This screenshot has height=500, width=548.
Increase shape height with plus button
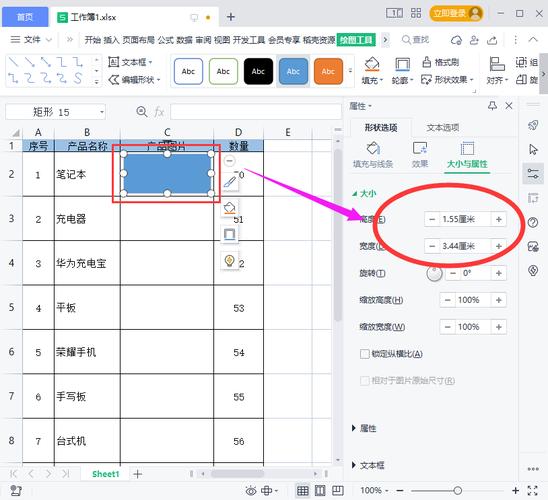pos(499,219)
